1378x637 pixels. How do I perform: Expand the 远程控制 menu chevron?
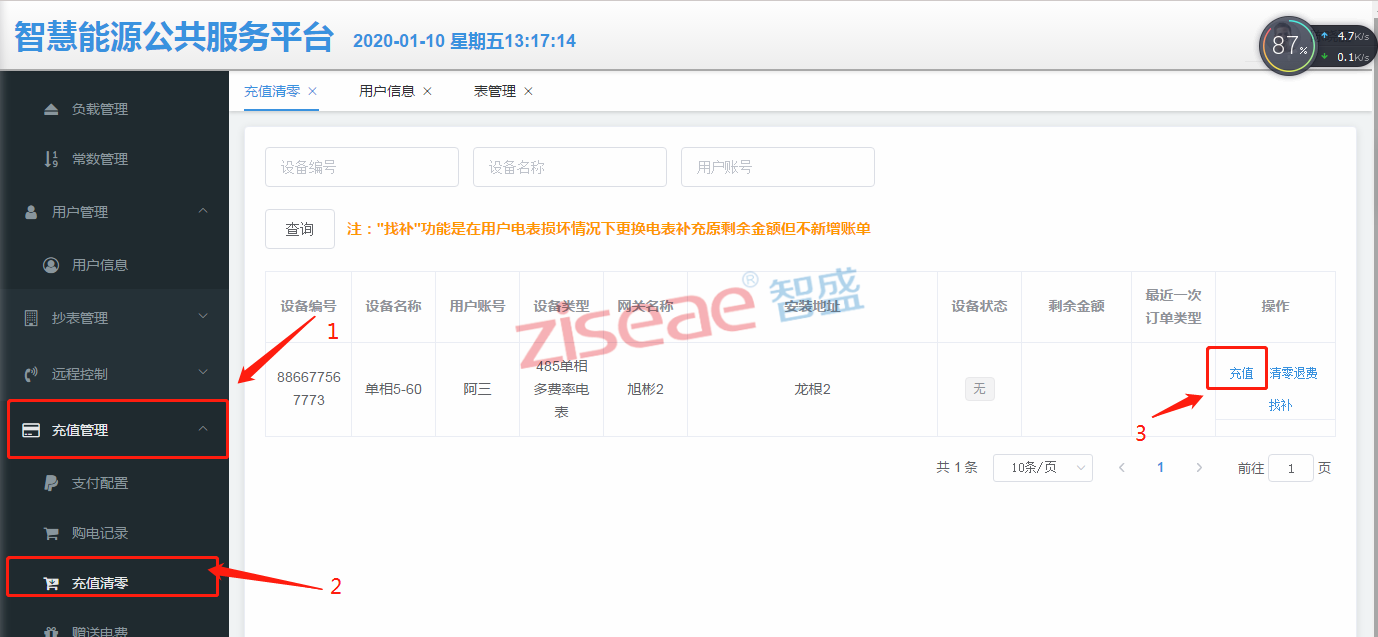[x=203, y=373]
